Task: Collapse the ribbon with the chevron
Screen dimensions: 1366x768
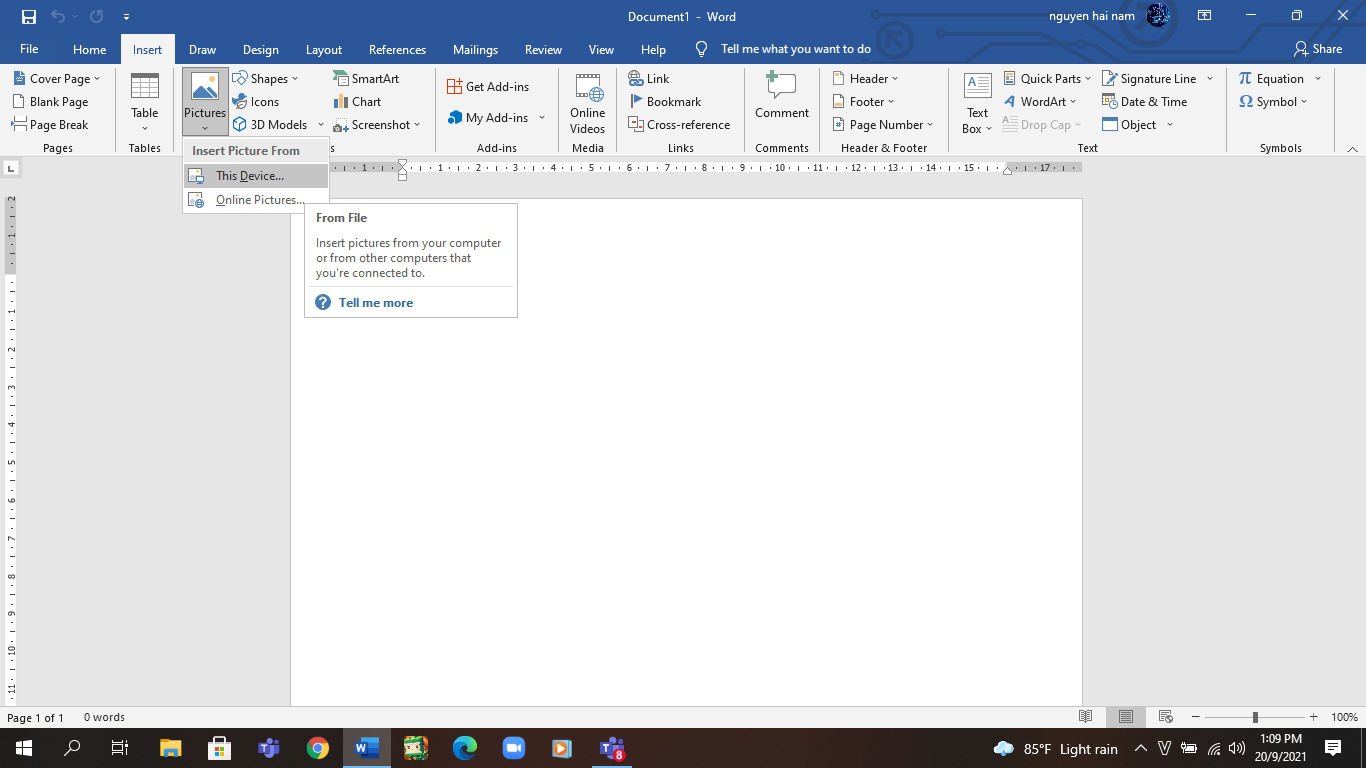Action: [x=1352, y=149]
